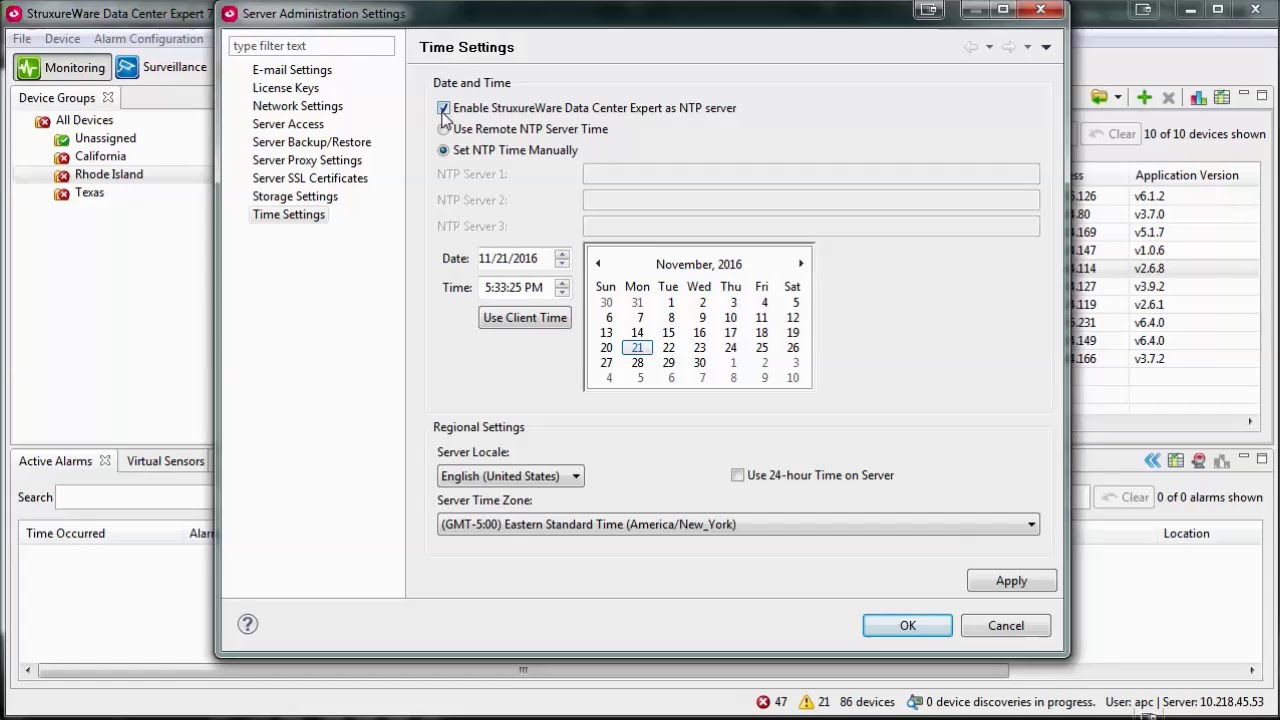The height and width of the screenshot is (720, 1280).
Task: Select Use Remote NTP Server Time
Action: coord(443,129)
